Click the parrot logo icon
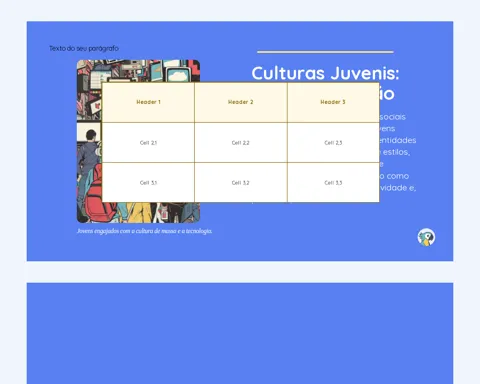Image resolution: width=480 pixels, height=384 pixels. point(426,237)
